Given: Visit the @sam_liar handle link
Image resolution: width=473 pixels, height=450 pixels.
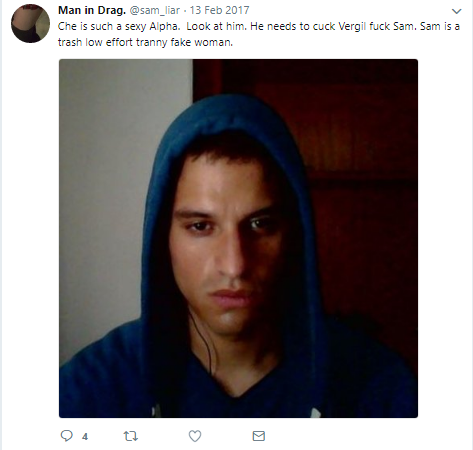Looking at the screenshot, I should 155,10.
